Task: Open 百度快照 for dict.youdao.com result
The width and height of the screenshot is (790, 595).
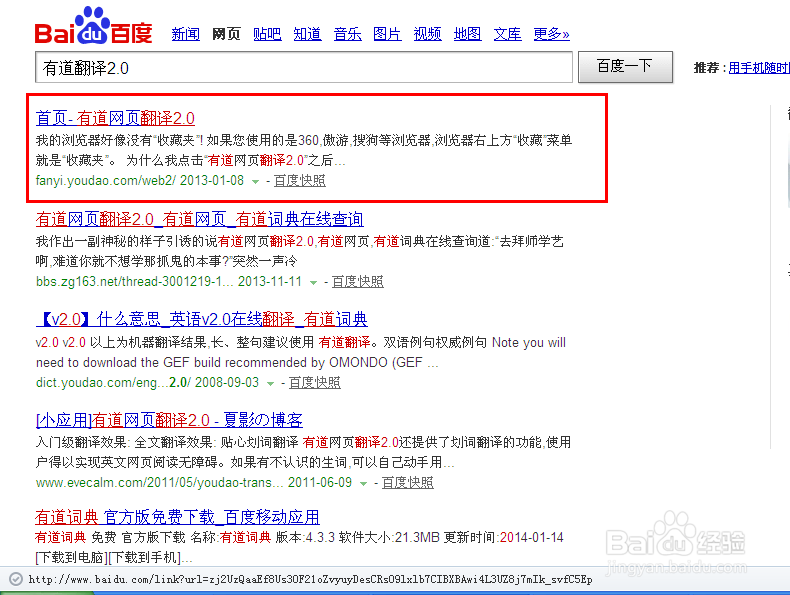Action: [x=315, y=382]
